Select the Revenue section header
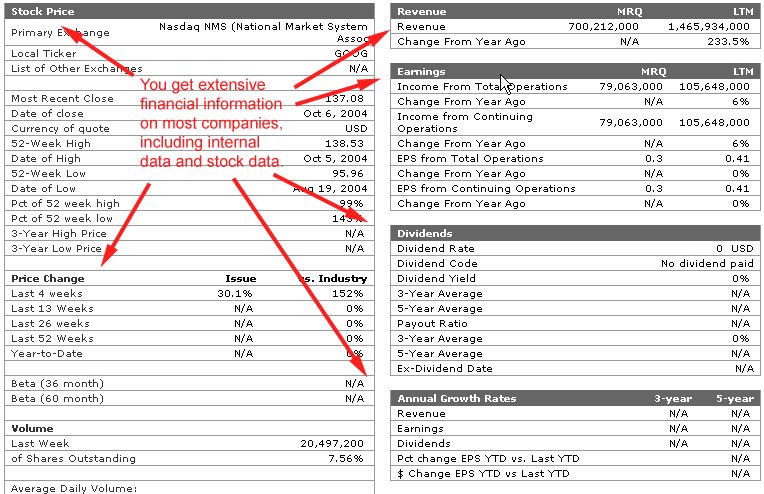The image size is (764, 494). point(421,11)
